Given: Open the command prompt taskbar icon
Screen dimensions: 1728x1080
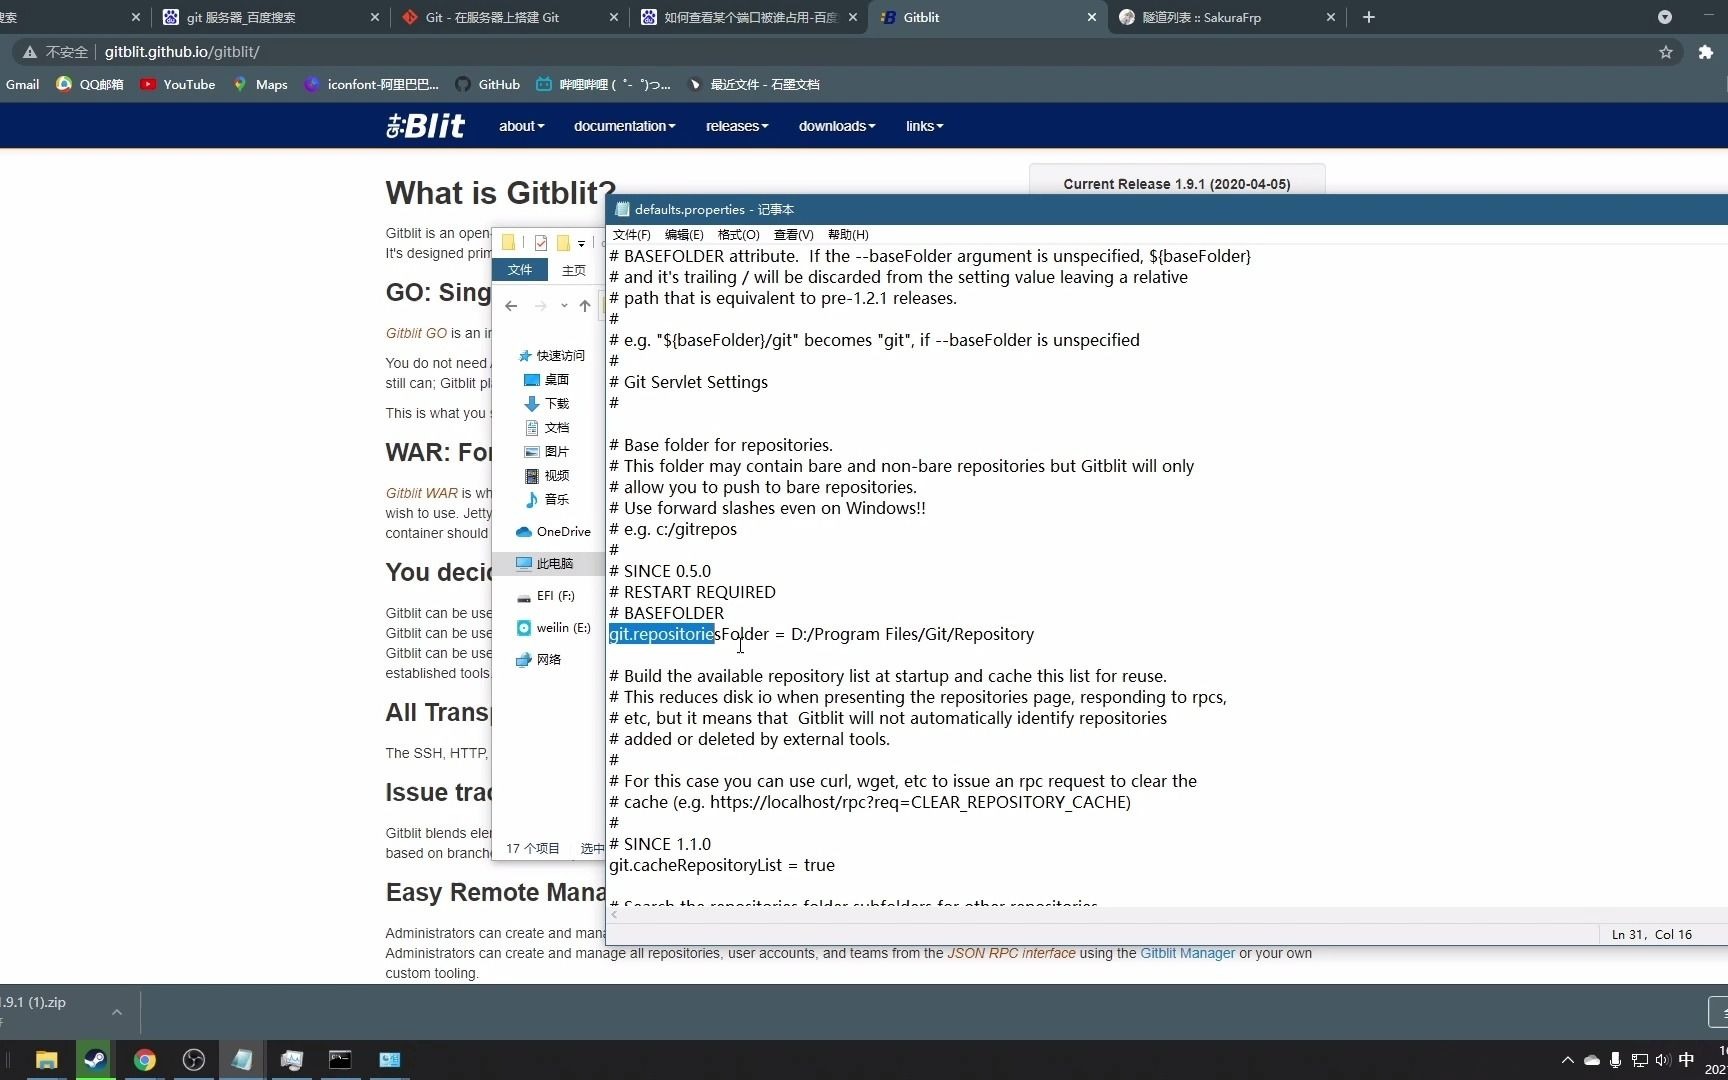Looking at the screenshot, I should (340, 1060).
